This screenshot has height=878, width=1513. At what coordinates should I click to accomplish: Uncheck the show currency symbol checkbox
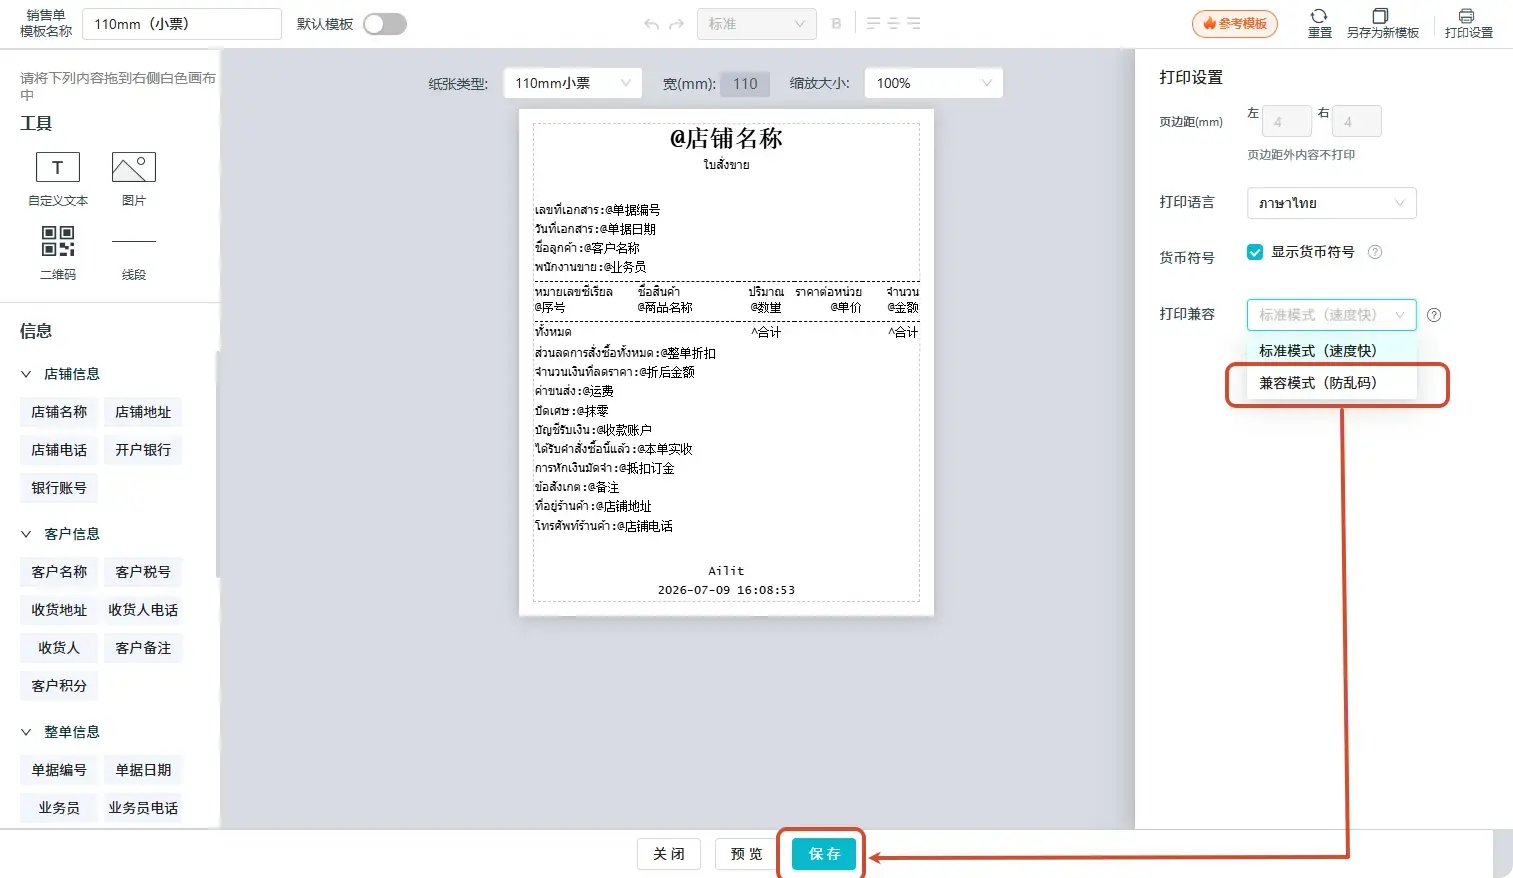1255,252
